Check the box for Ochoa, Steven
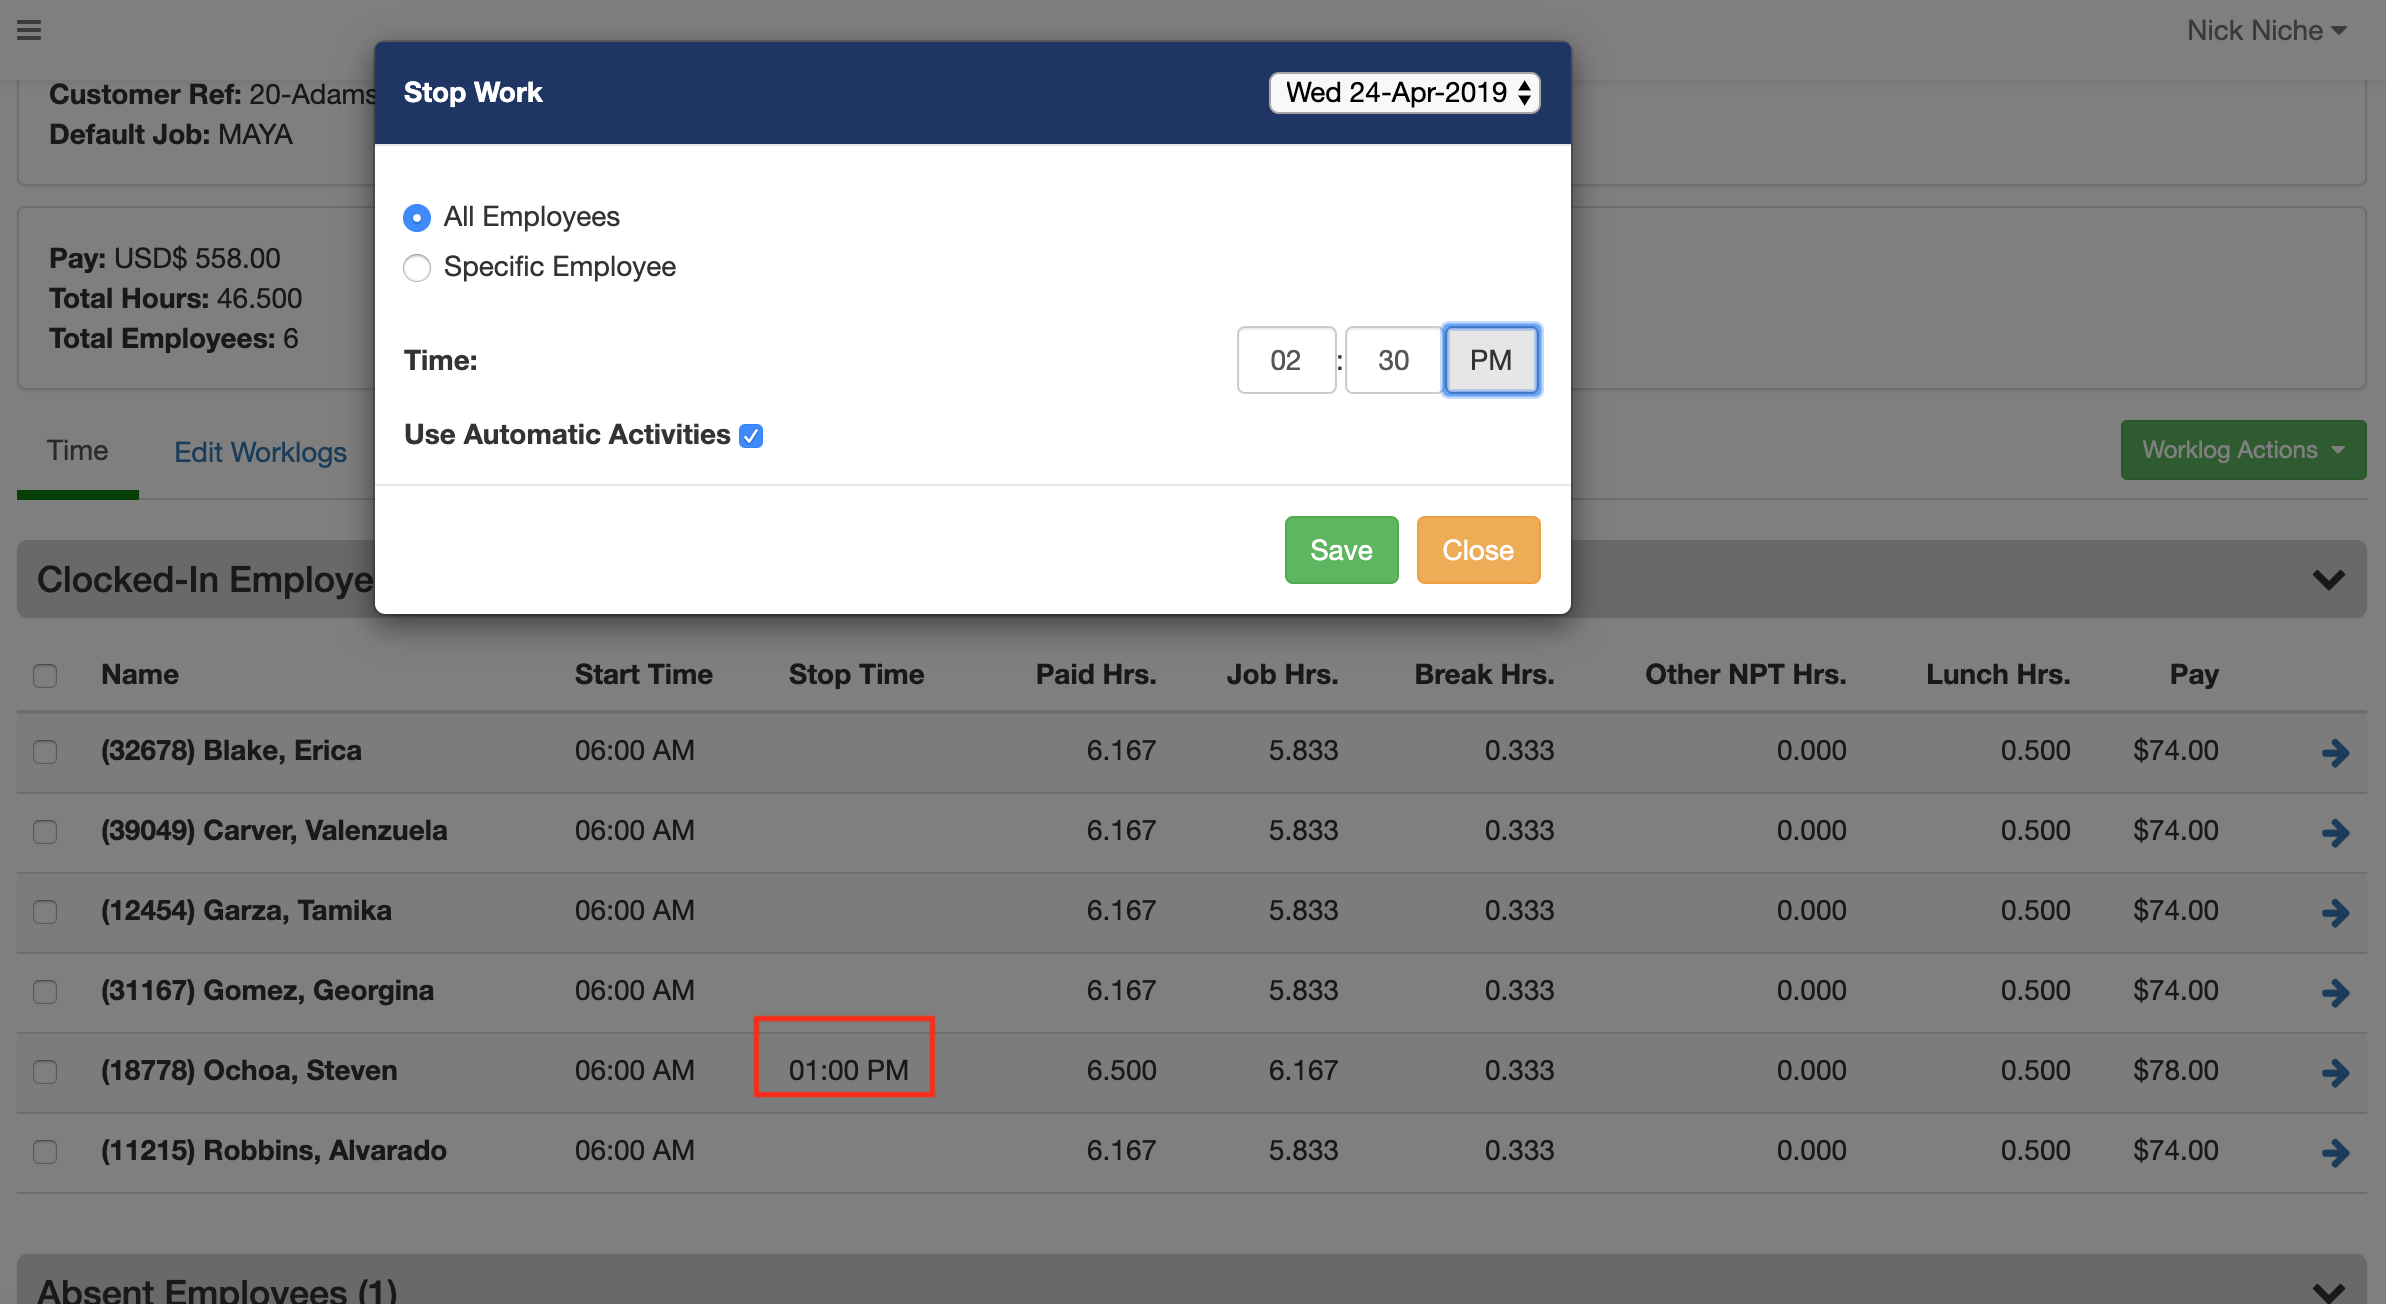This screenshot has width=2386, height=1304. point(45,1072)
